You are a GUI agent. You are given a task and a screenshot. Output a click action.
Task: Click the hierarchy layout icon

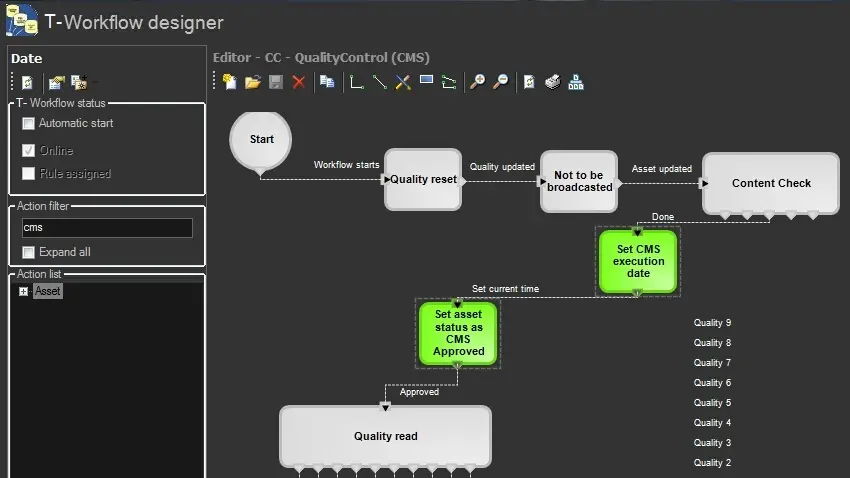tap(576, 82)
